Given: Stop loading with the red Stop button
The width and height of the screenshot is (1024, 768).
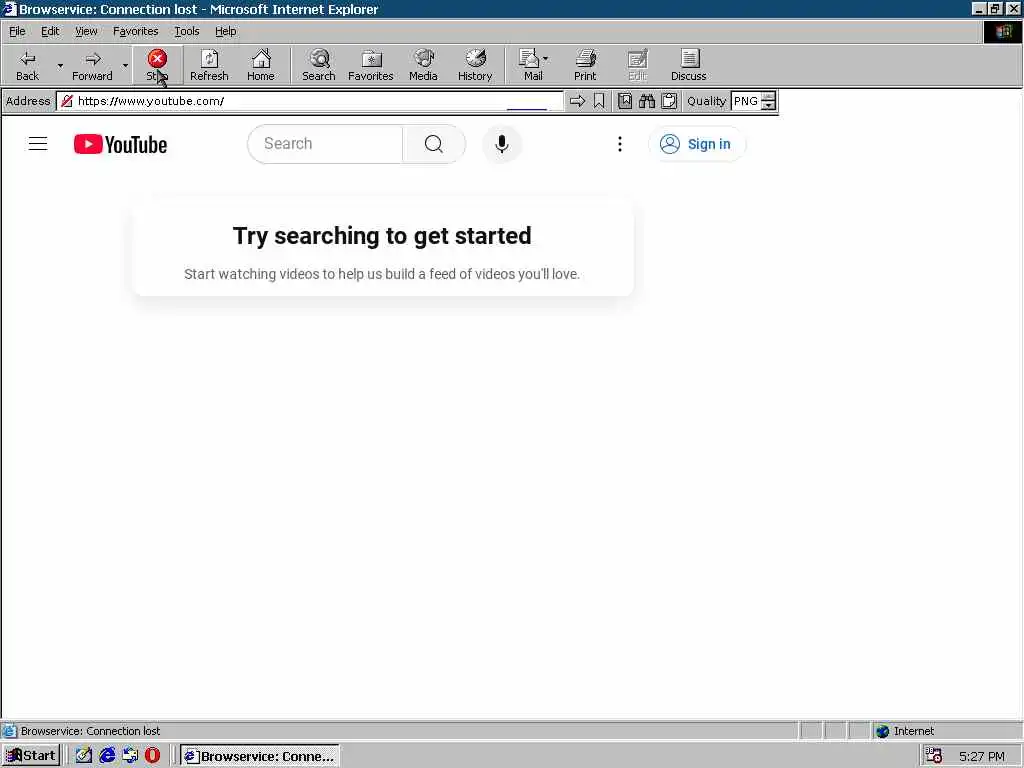Looking at the screenshot, I should pos(157,65).
